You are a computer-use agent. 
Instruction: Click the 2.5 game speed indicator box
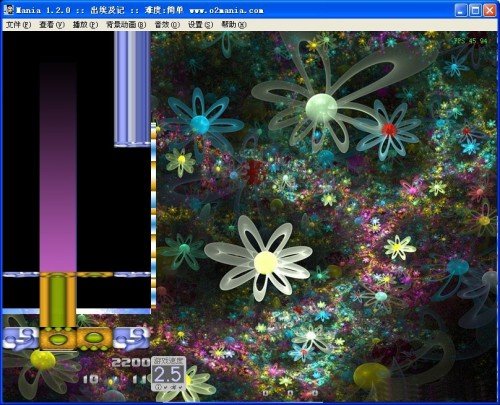168,374
